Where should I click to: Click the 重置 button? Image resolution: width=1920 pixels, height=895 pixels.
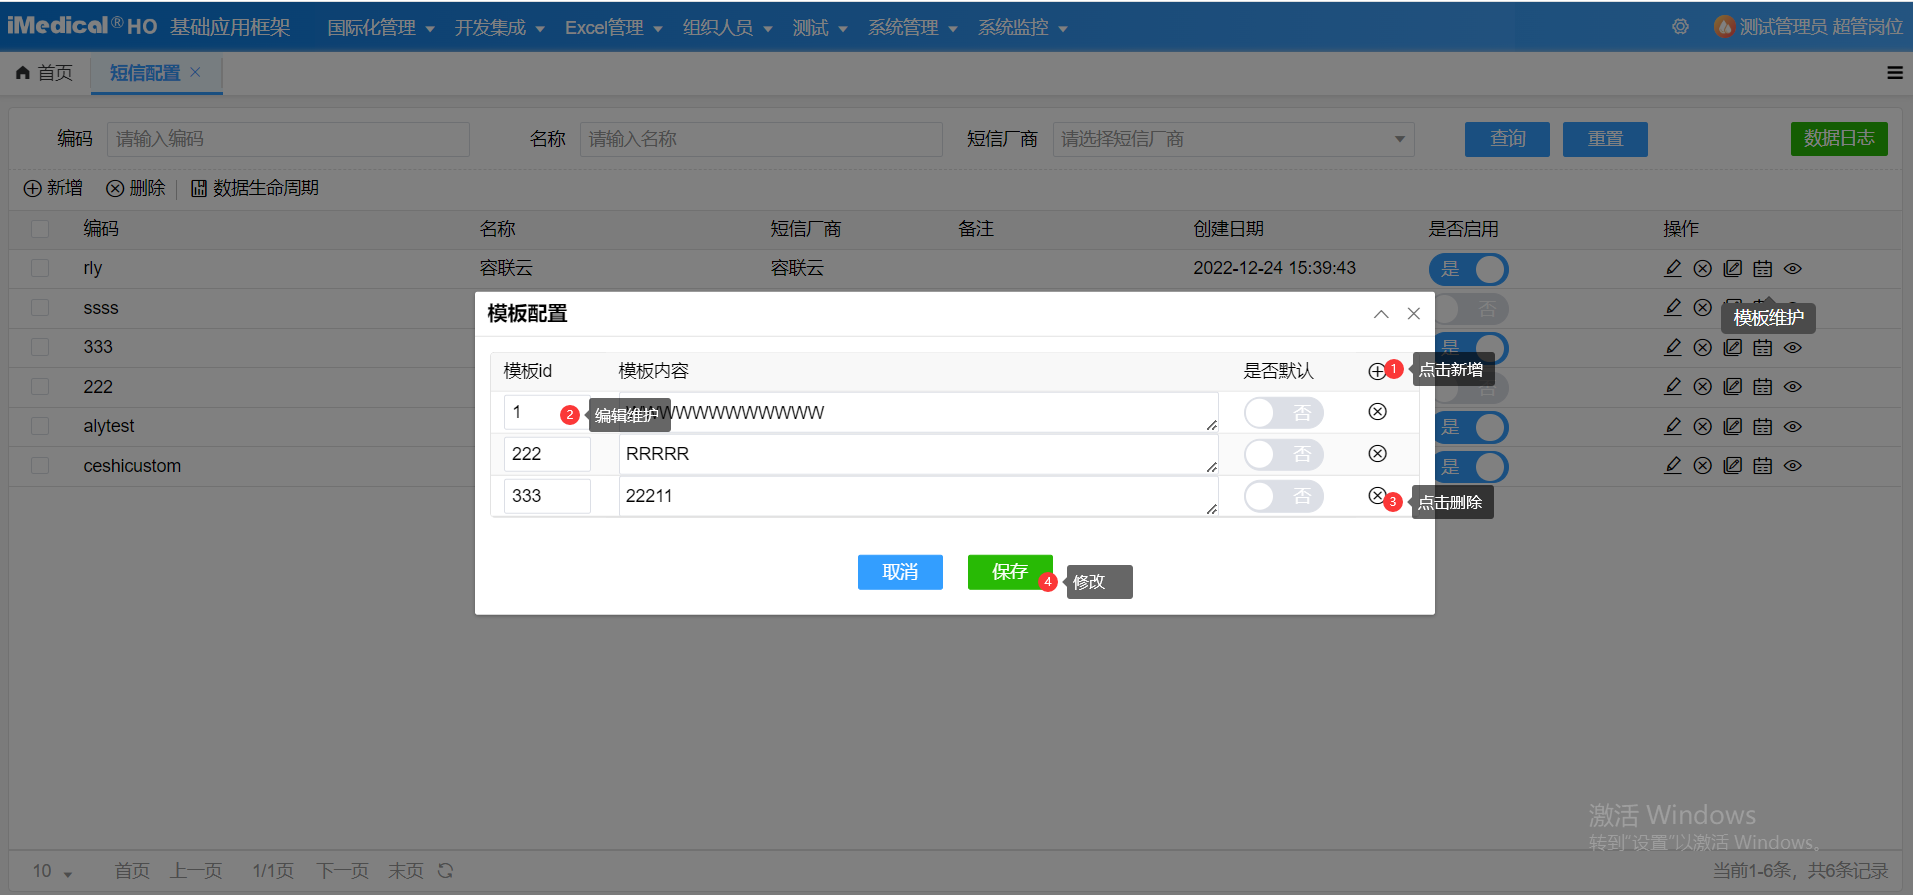[1605, 139]
